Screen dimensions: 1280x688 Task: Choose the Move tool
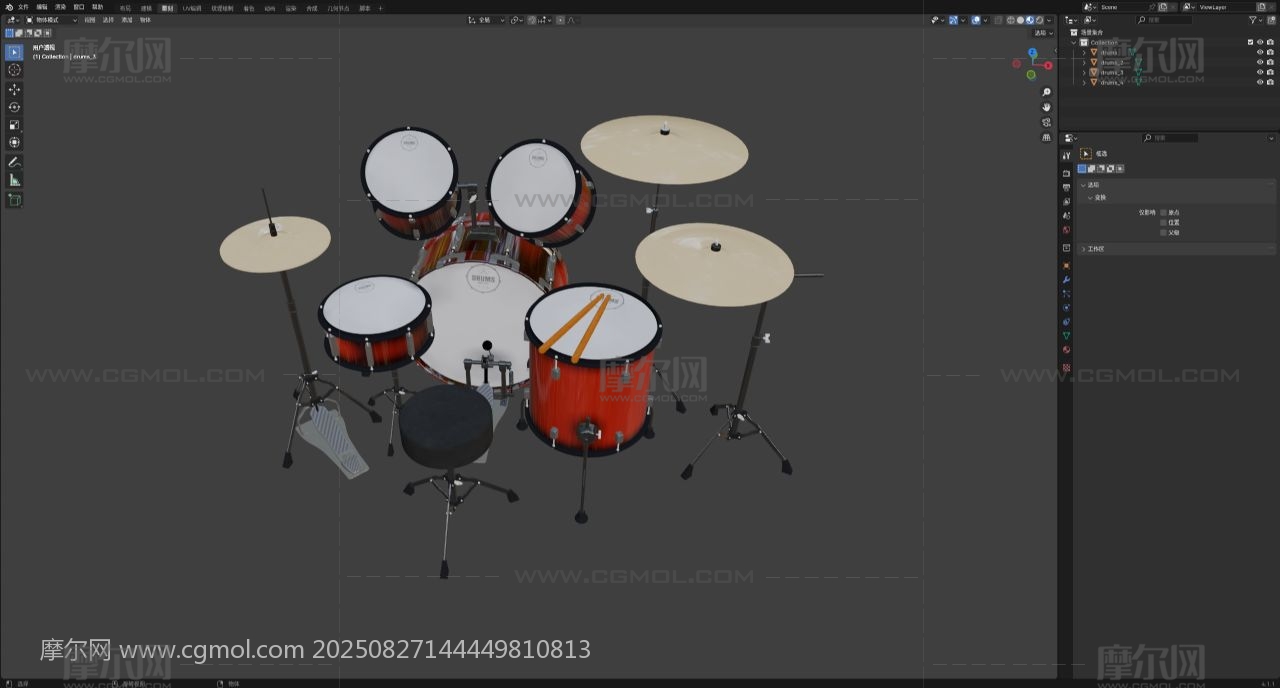click(14, 89)
